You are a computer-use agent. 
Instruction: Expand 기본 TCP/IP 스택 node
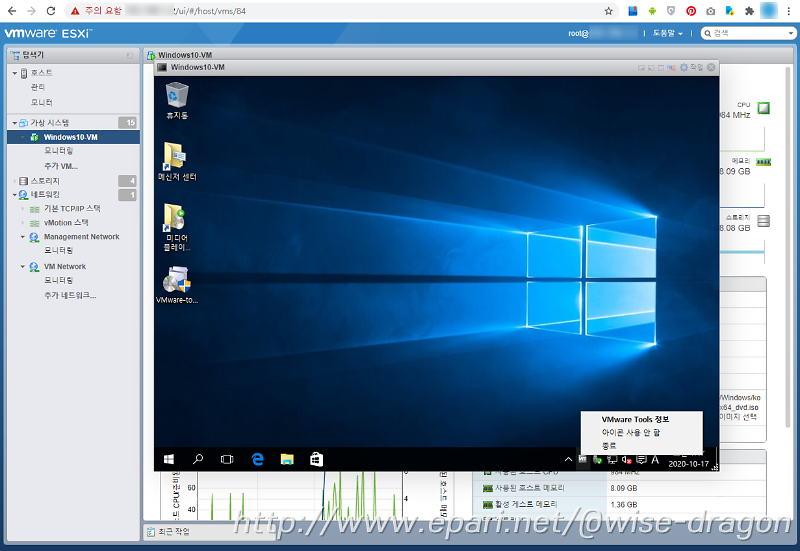[22, 209]
